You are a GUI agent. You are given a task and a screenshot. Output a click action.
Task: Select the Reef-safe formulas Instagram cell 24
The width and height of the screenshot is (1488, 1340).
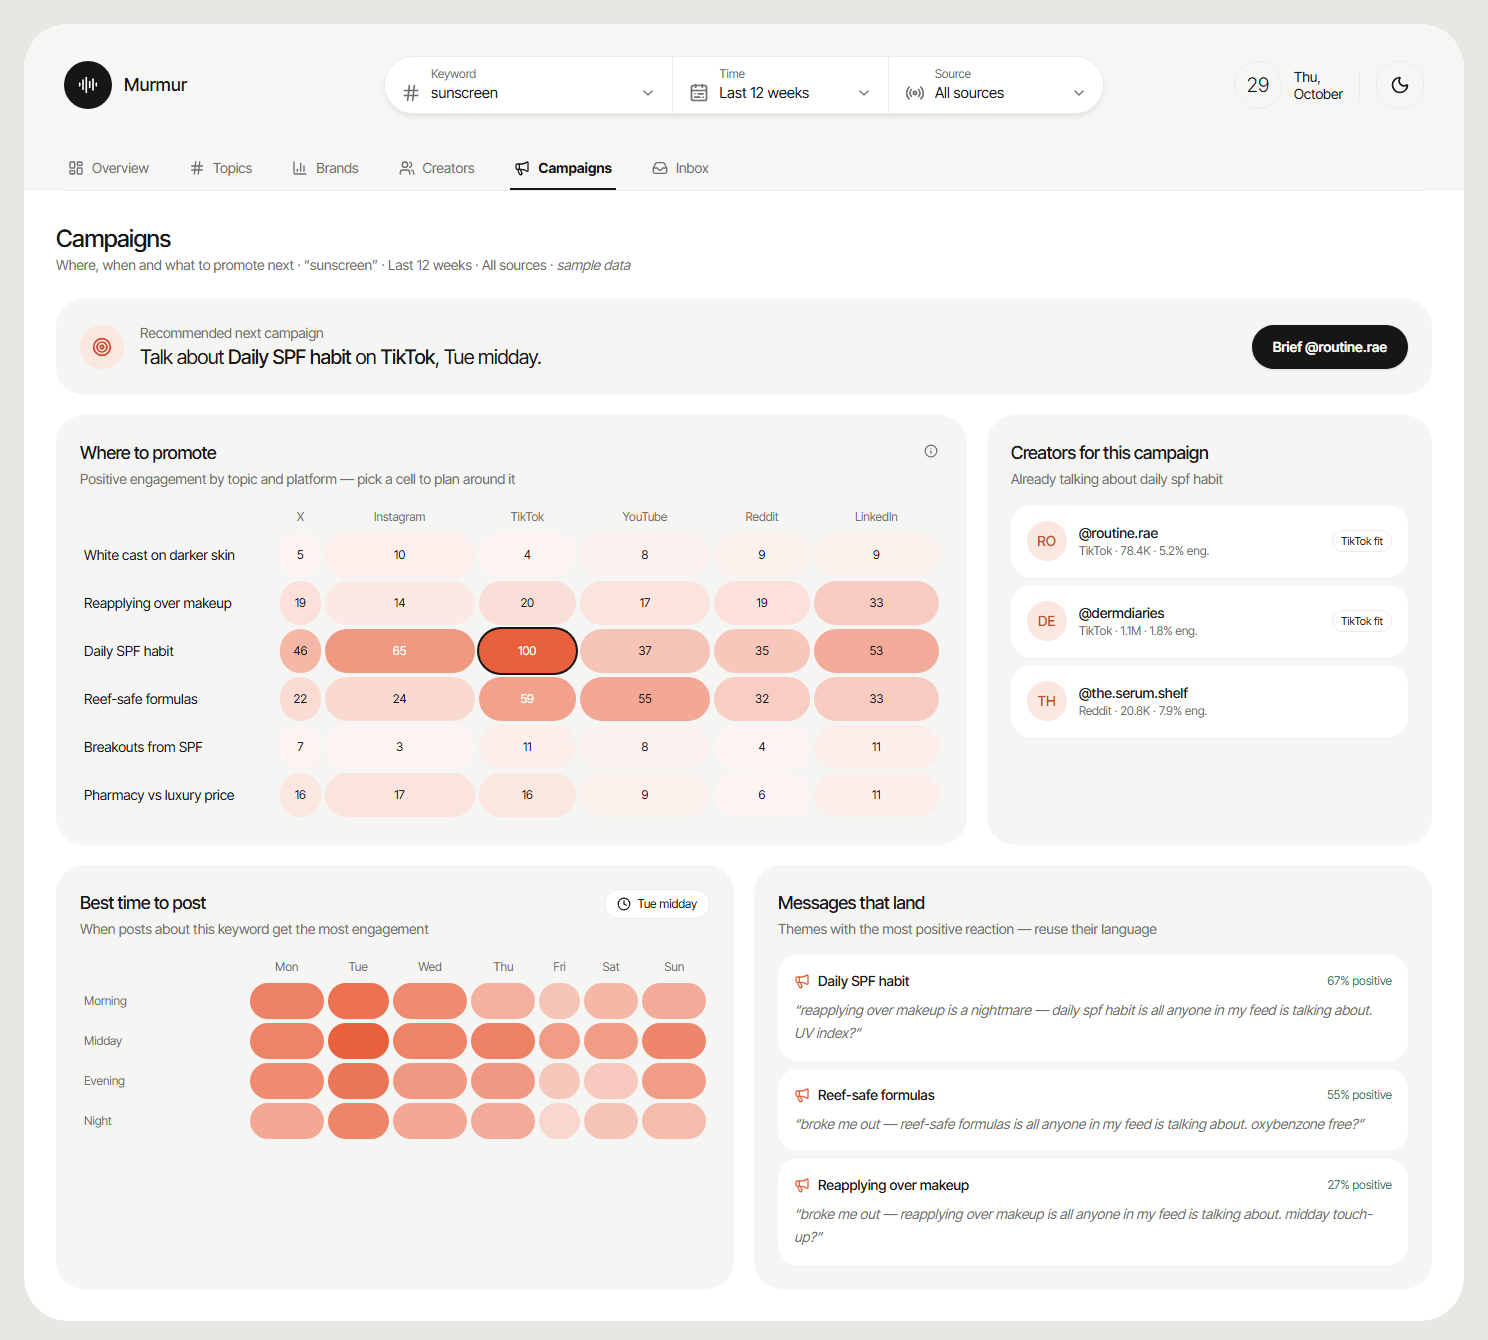coord(400,699)
